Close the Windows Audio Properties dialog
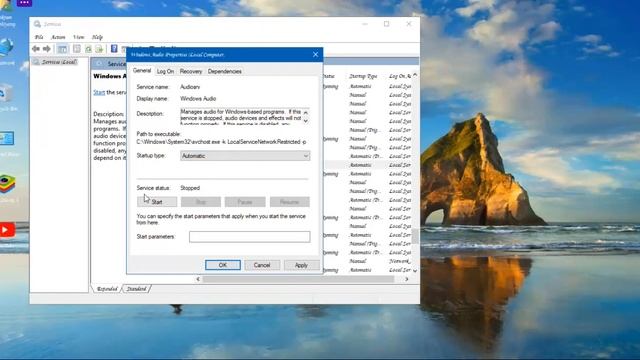 (x=316, y=54)
